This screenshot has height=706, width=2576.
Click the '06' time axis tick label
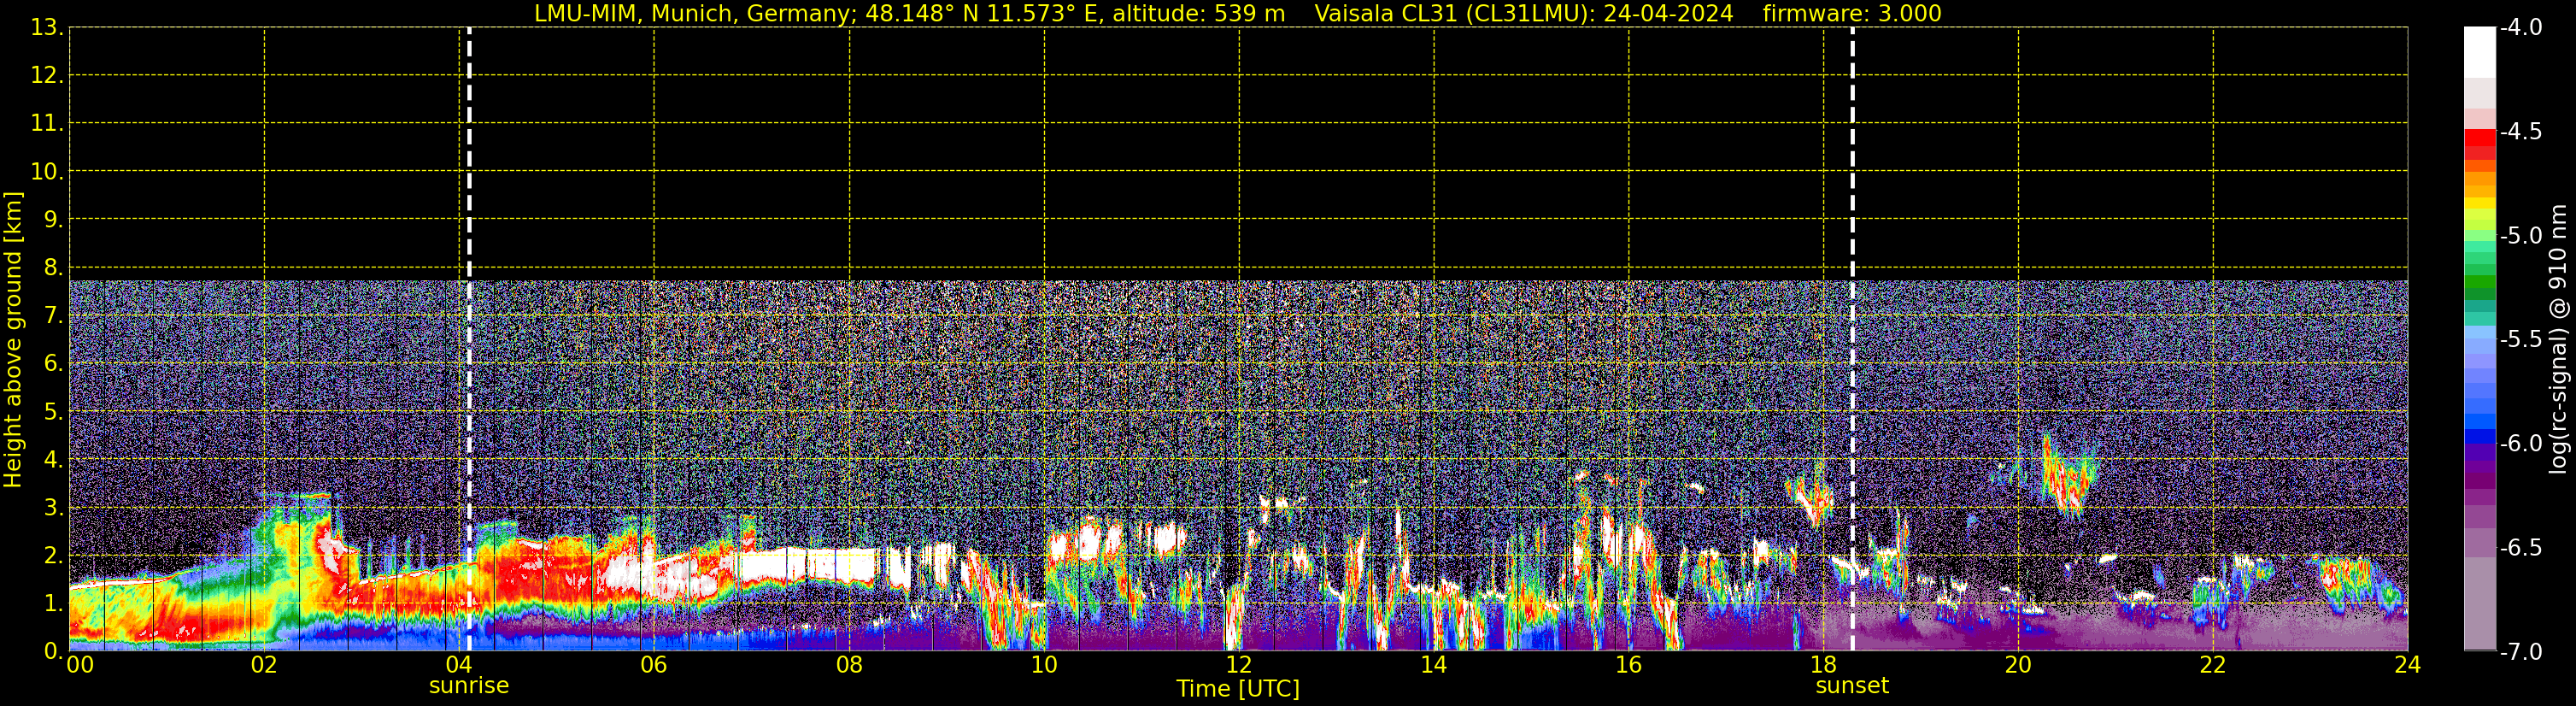tap(654, 666)
